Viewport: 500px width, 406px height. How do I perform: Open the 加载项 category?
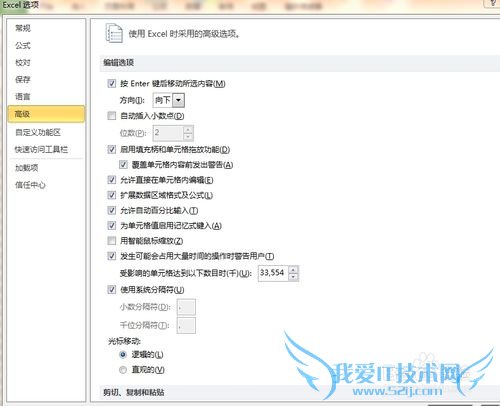(27, 168)
